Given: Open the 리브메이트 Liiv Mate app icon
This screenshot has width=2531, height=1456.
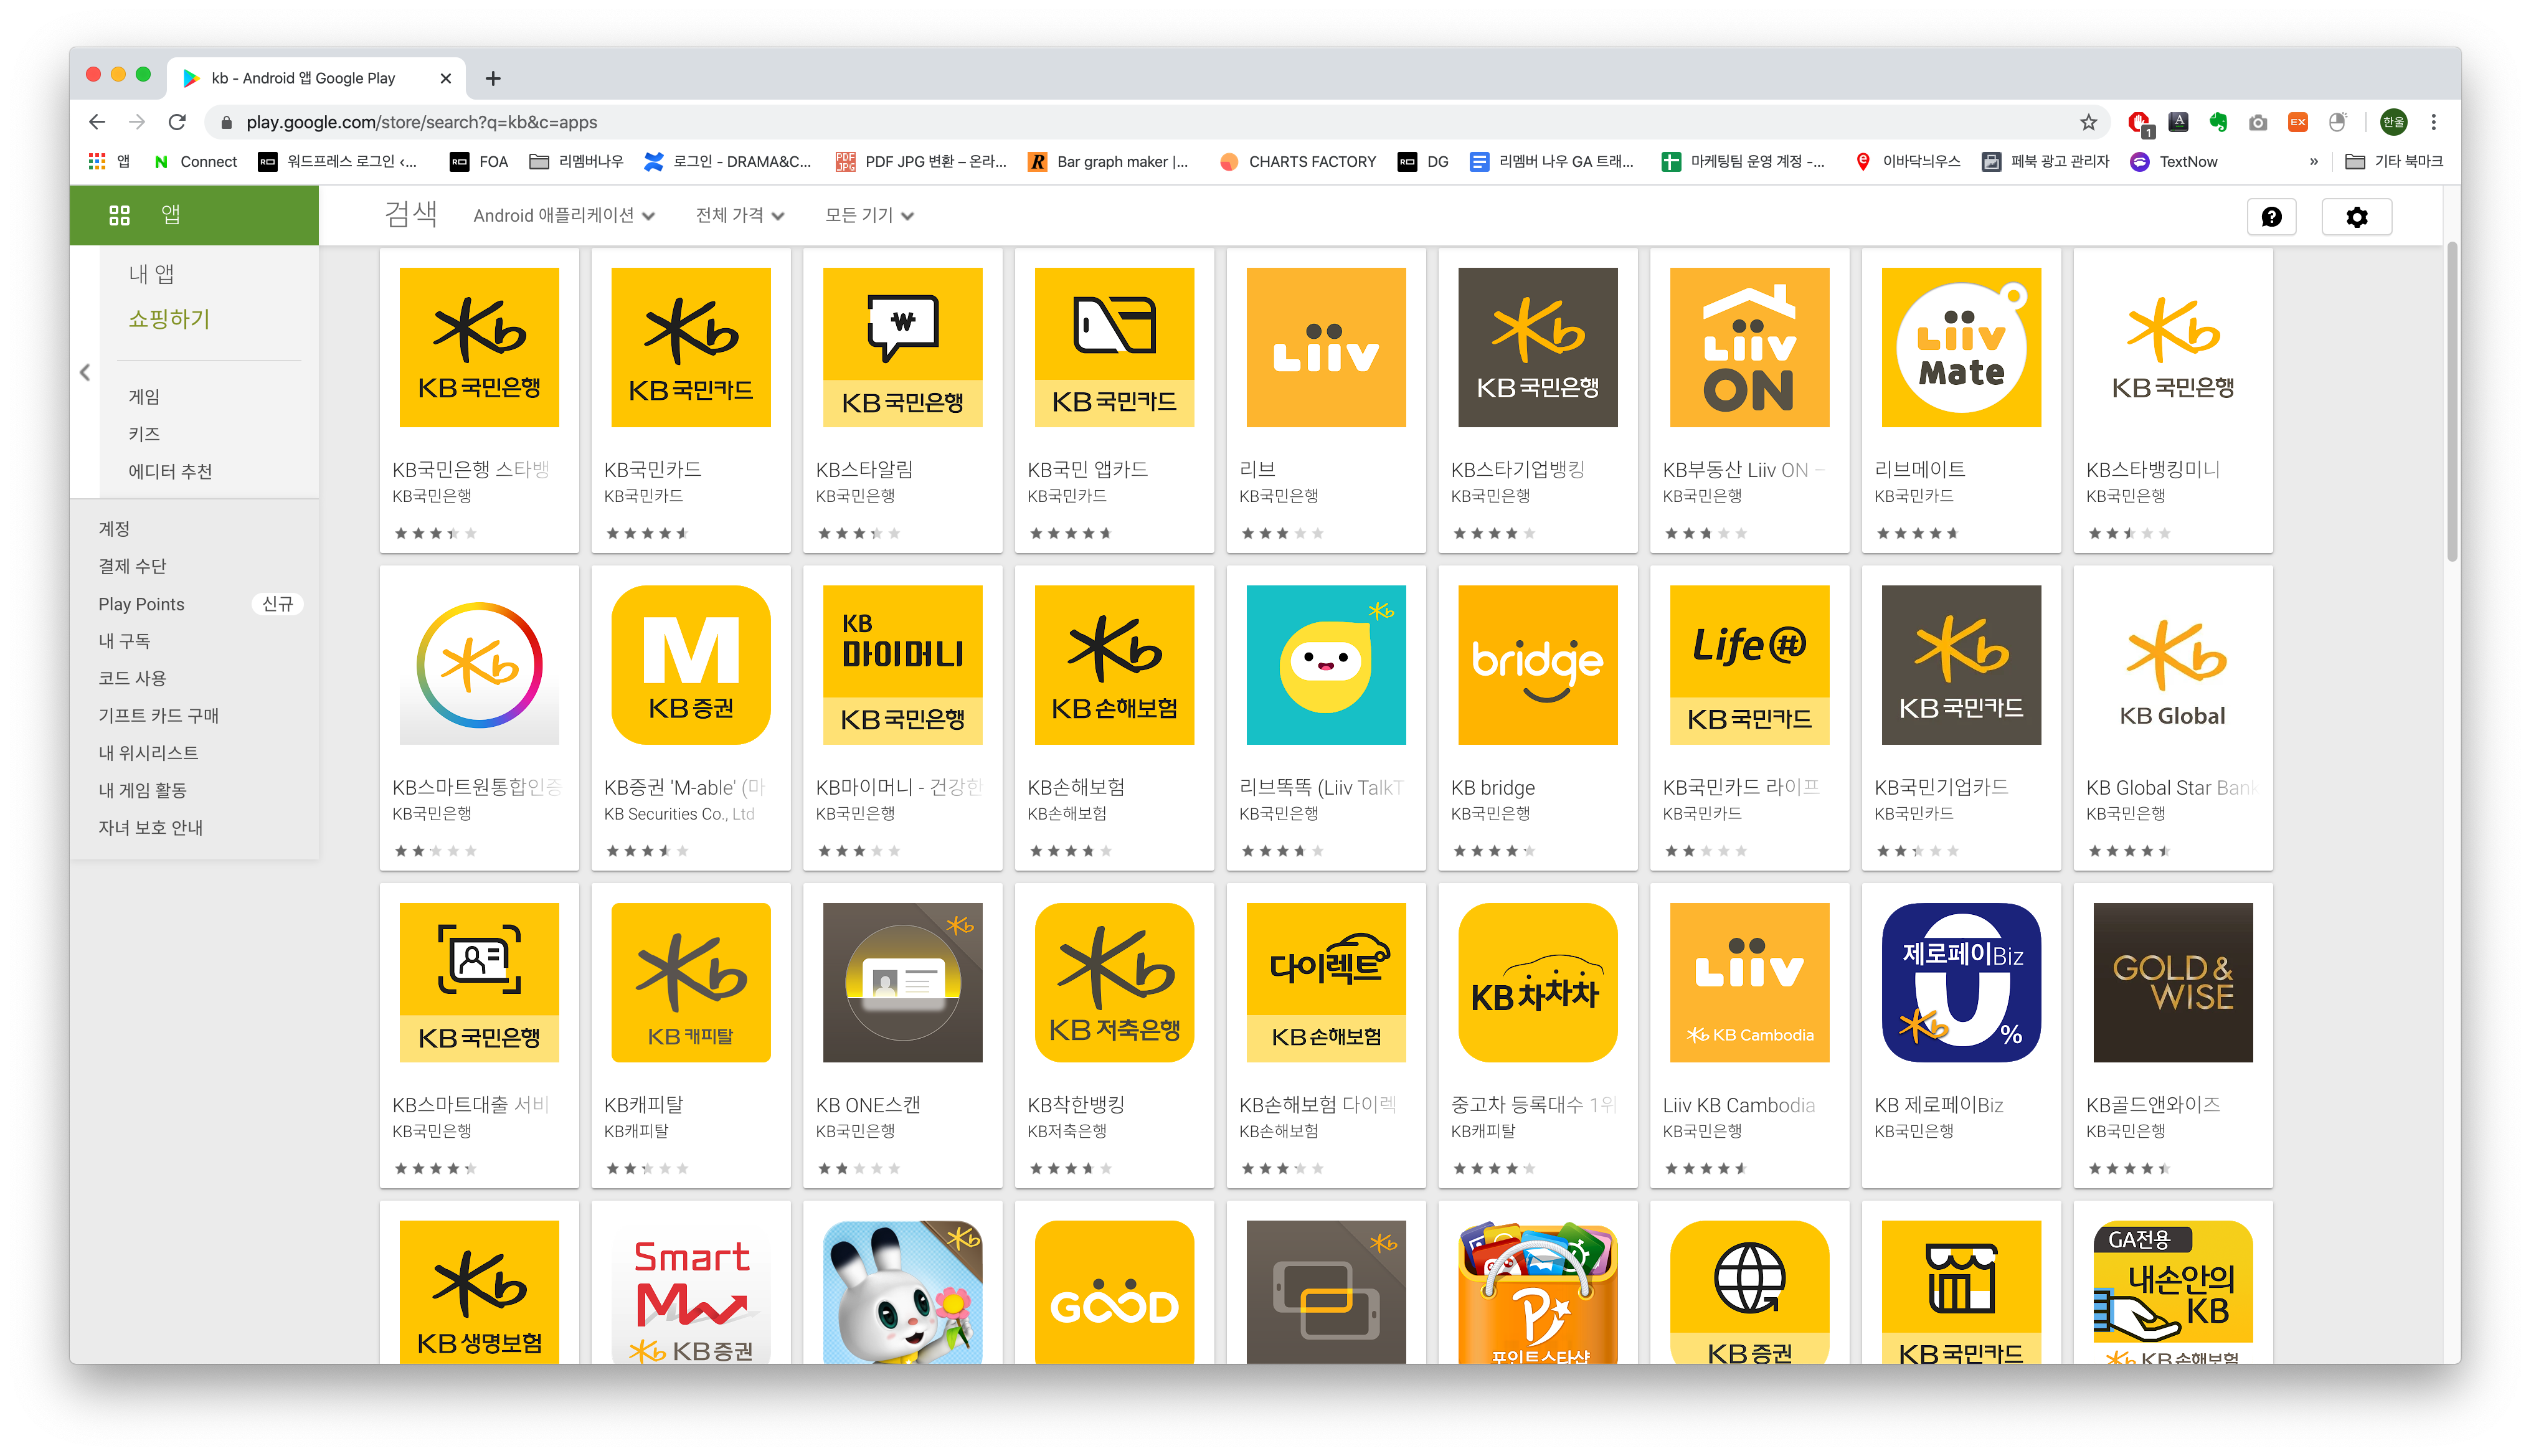Looking at the screenshot, I should [x=1961, y=347].
